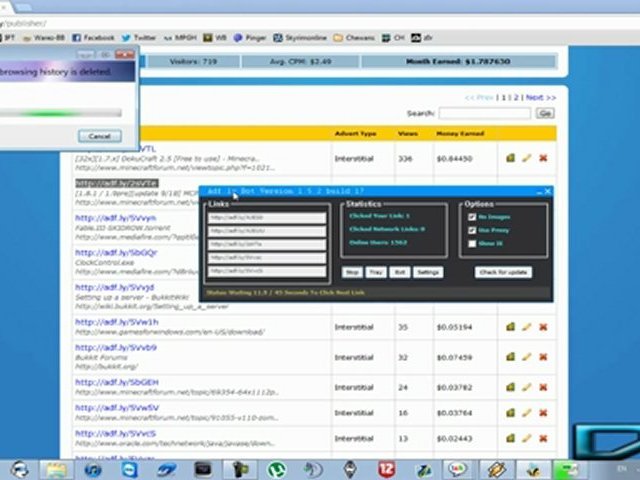Open the http://adf.ly/SVvyn link

[x=115, y=217]
